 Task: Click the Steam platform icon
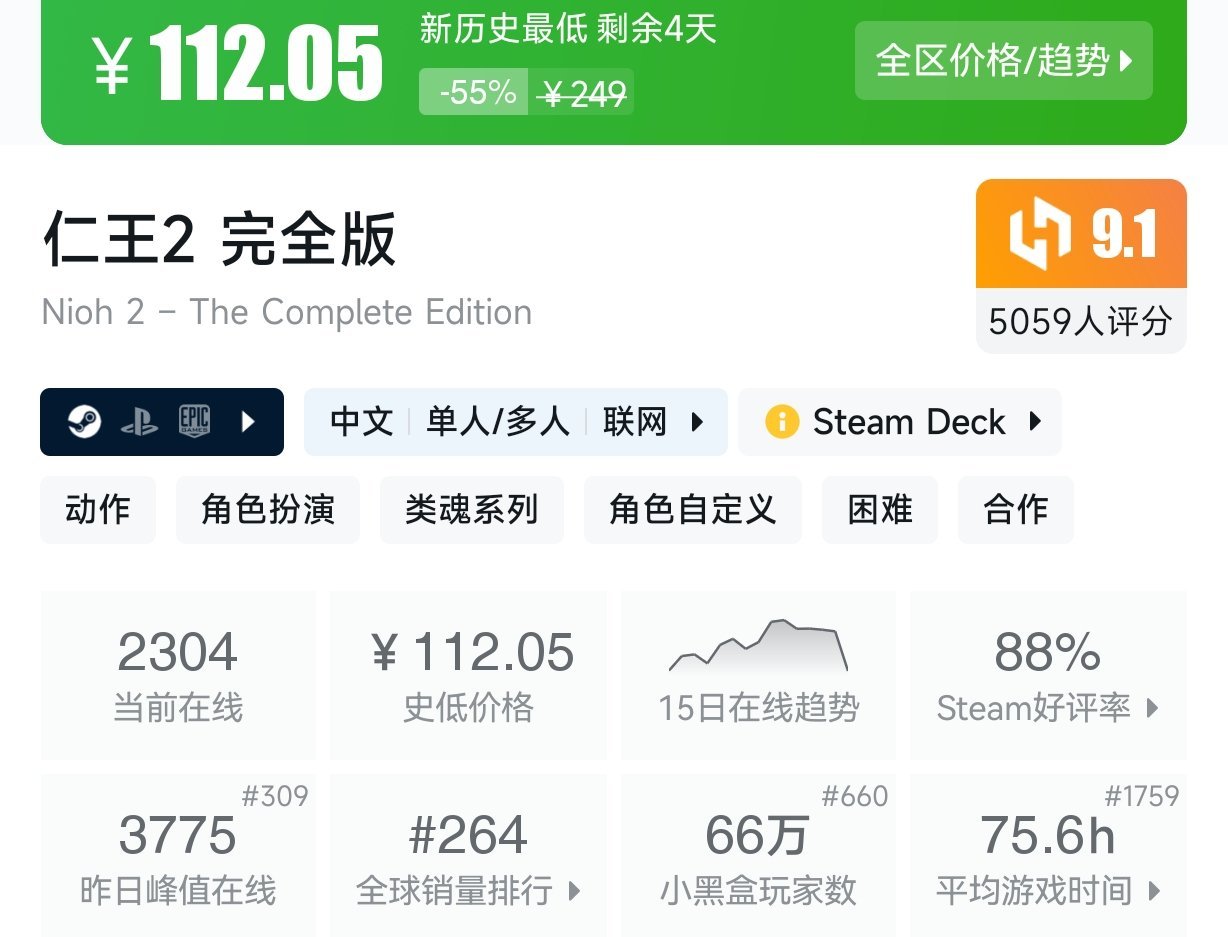pos(84,422)
